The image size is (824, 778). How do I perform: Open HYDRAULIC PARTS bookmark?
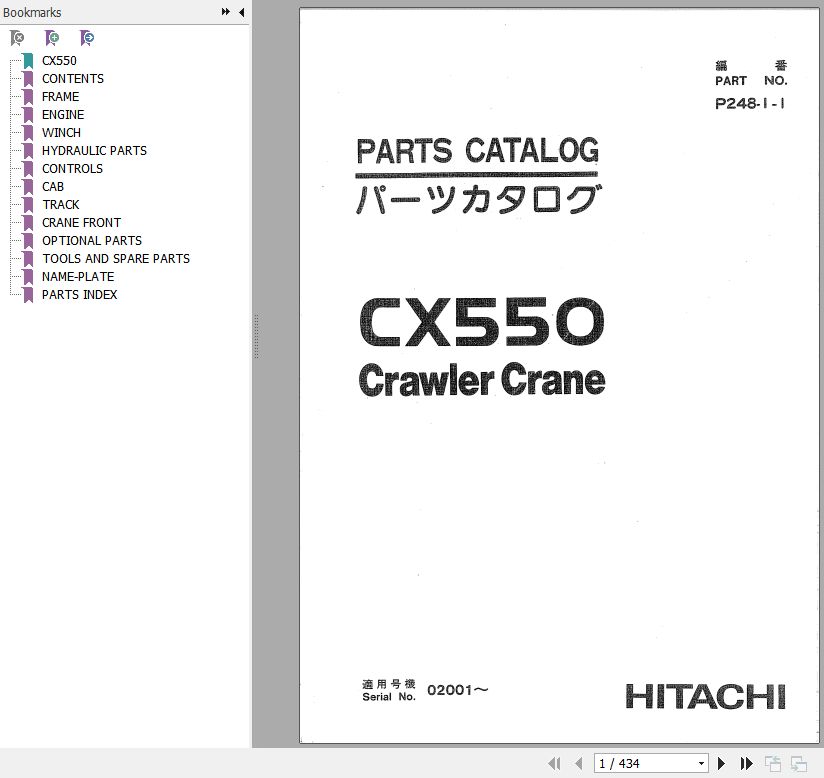[95, 151]
